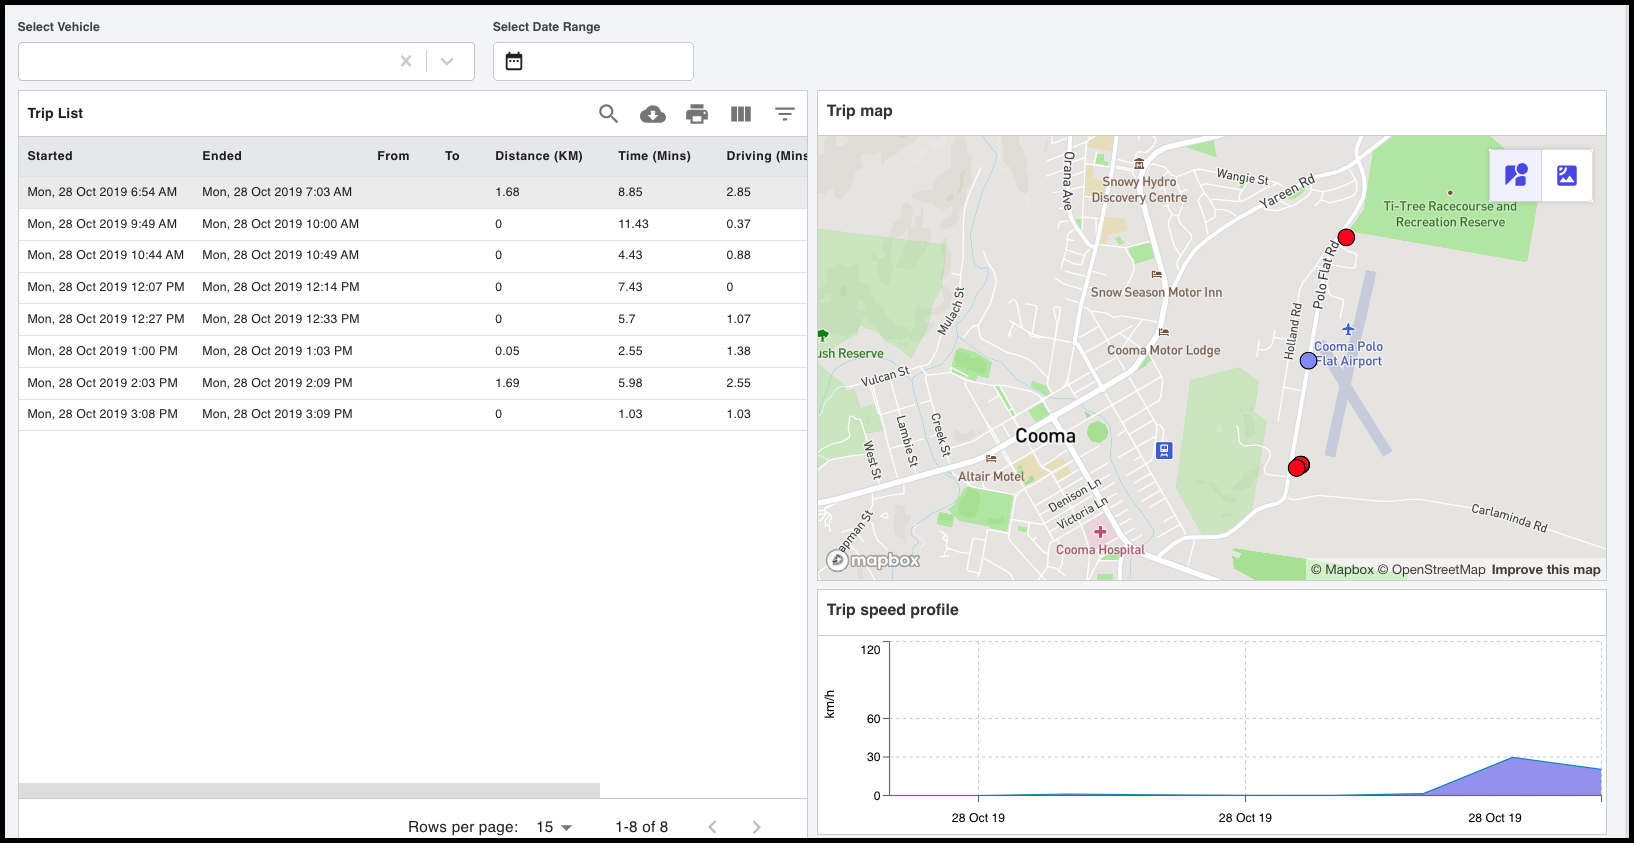Viewport: 1634px width, 843px height.
Task: Select the blue marker on the map
Action: click(1308, 360)
